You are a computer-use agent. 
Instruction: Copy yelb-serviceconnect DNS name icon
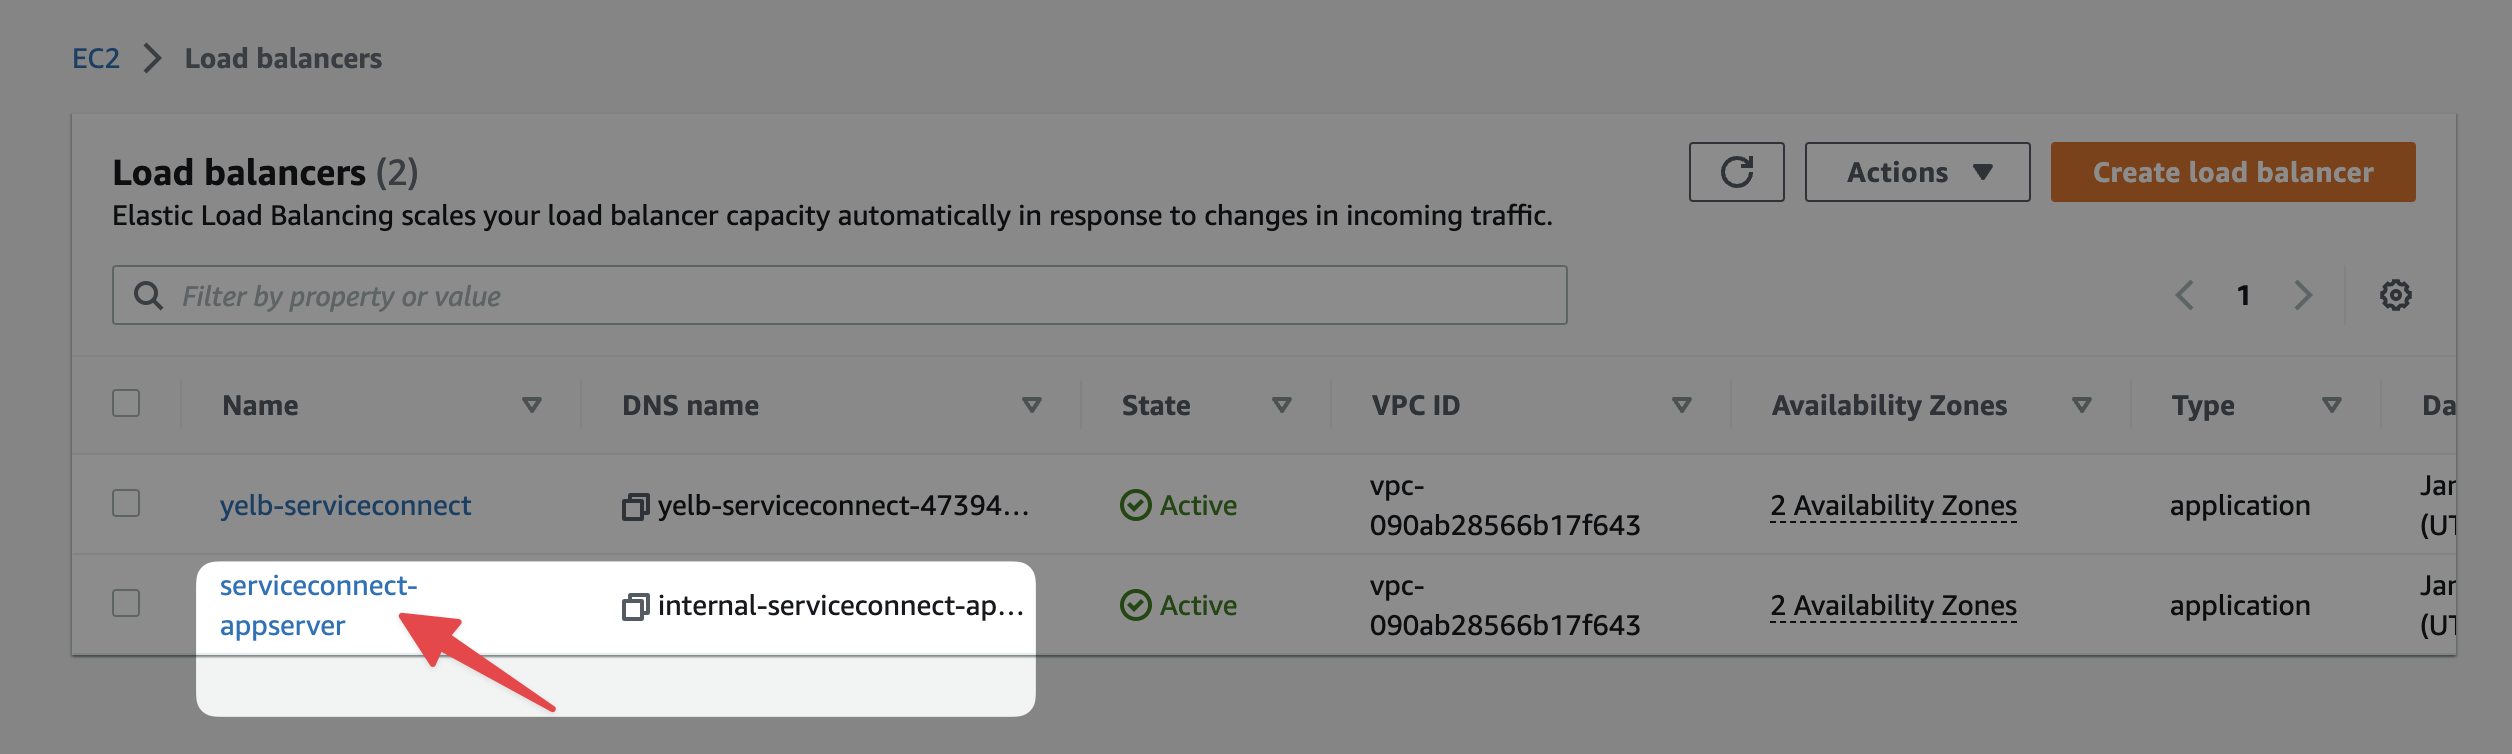[635, 507]
